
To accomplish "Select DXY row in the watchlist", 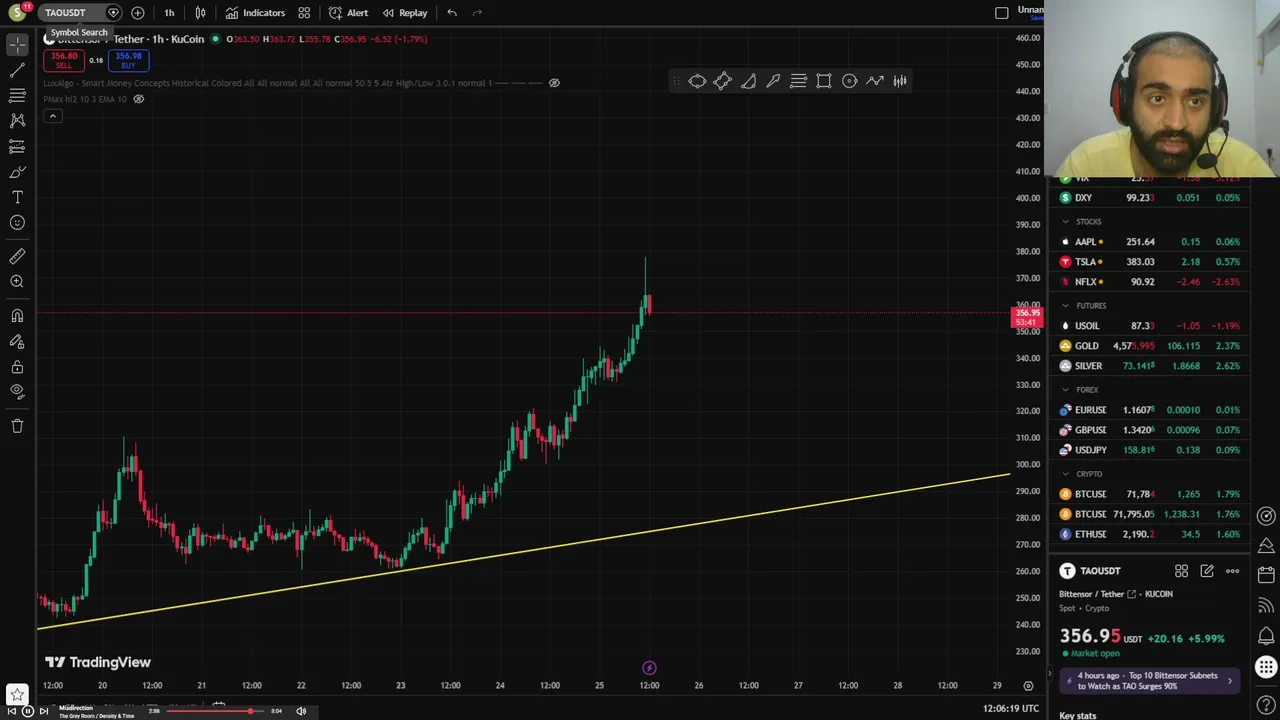I will click(x=1150, y=198).
